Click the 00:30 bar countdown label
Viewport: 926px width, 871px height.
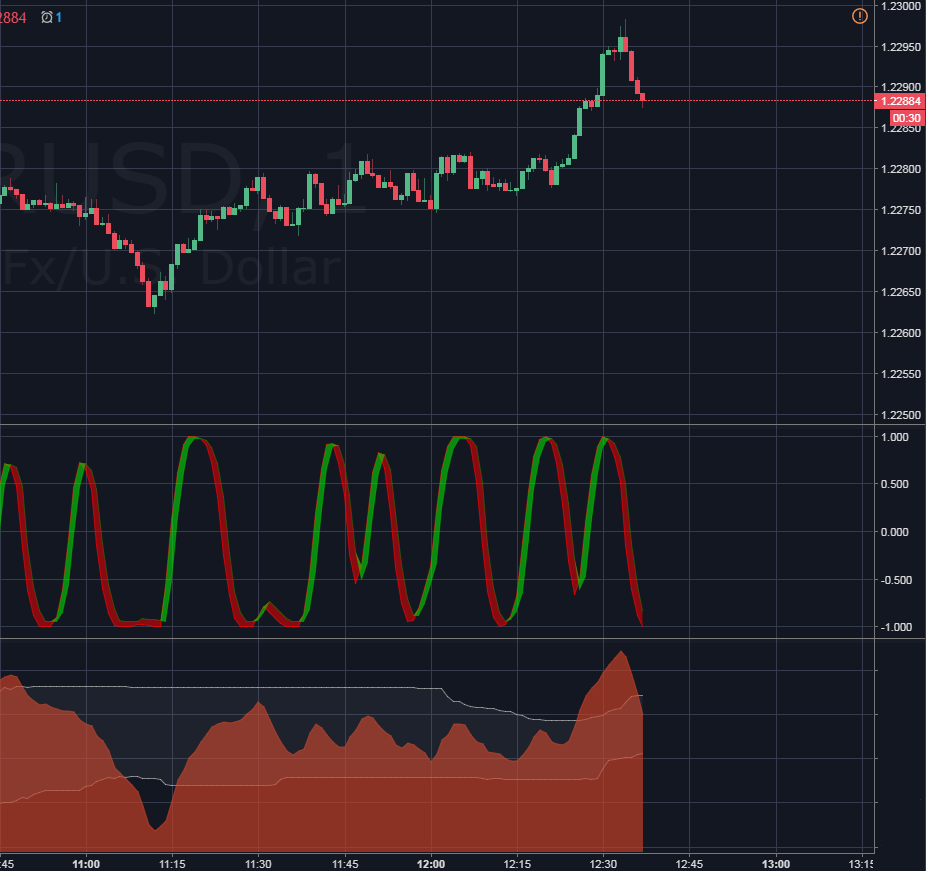pos(906,118)
